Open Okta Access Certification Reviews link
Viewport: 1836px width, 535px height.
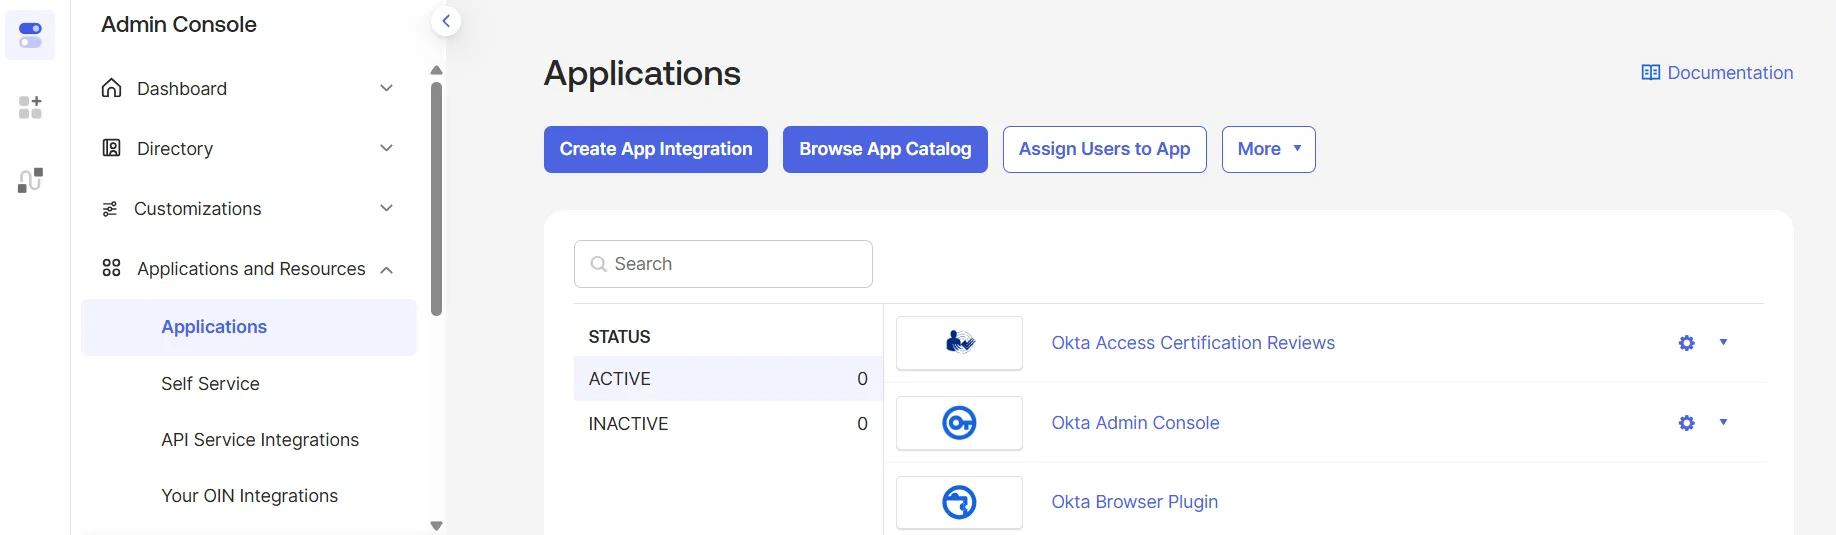(x=1193, y=343)
